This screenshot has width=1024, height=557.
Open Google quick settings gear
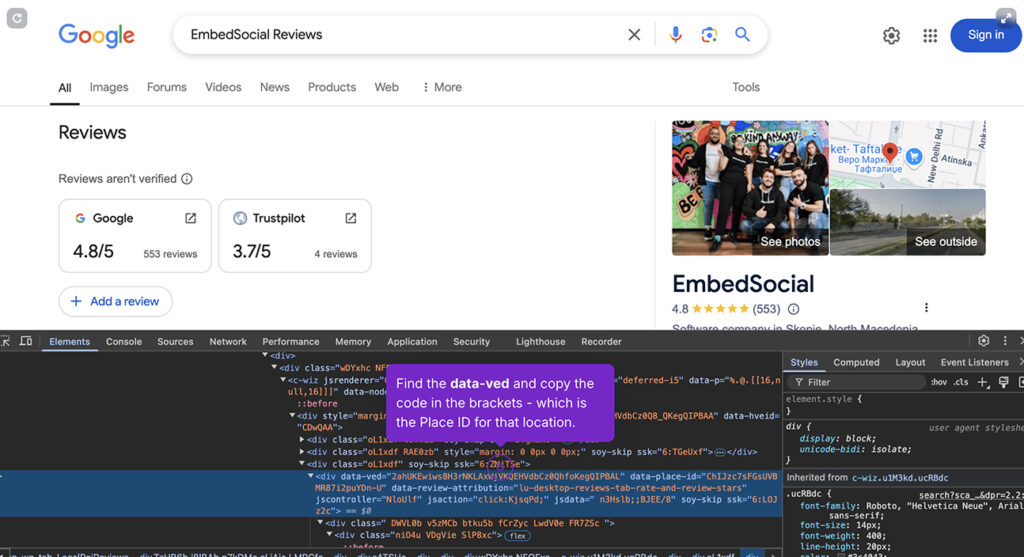pyautogui.click(x=891, y=35)
